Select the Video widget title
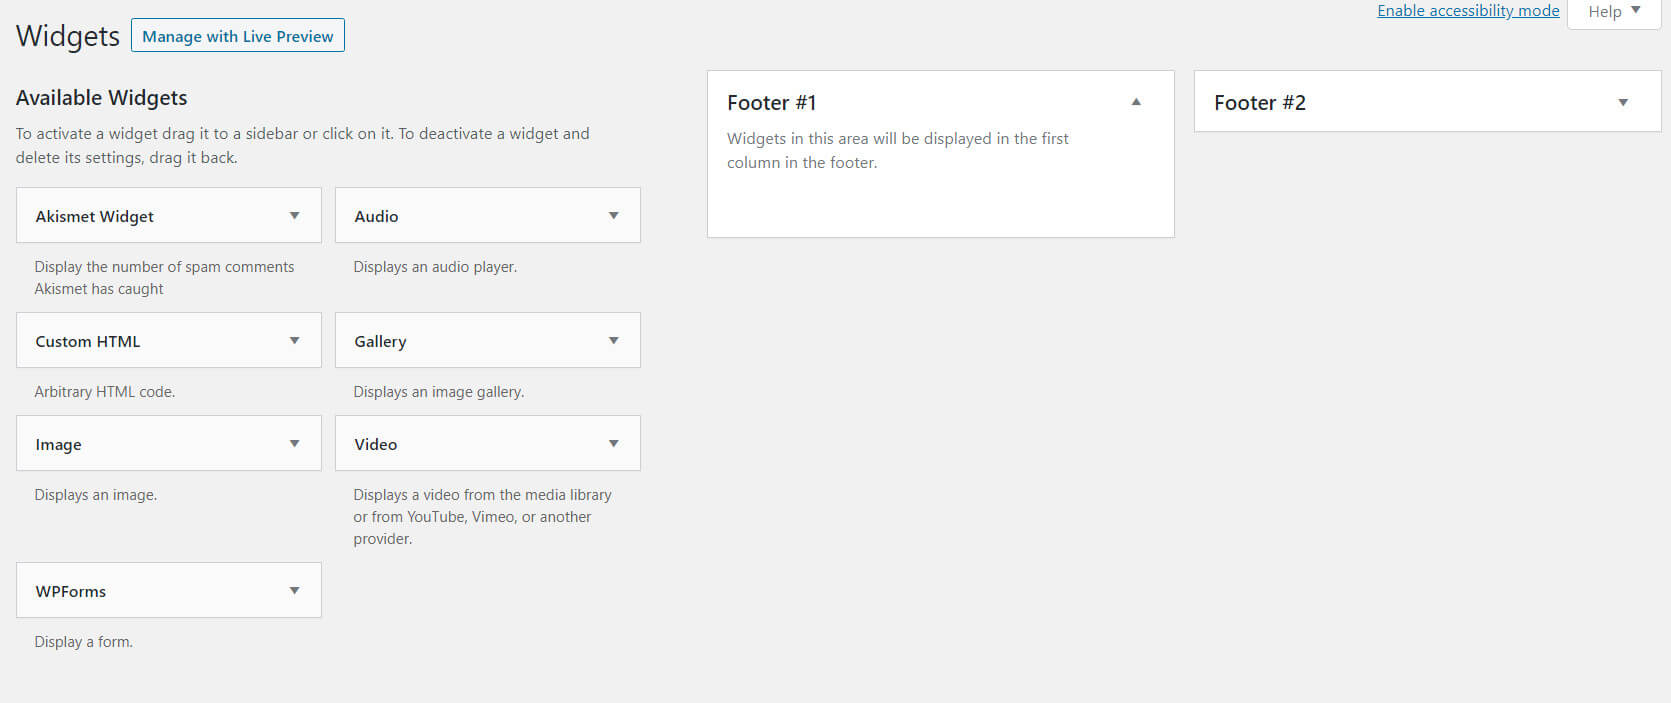 click(376, 444)
